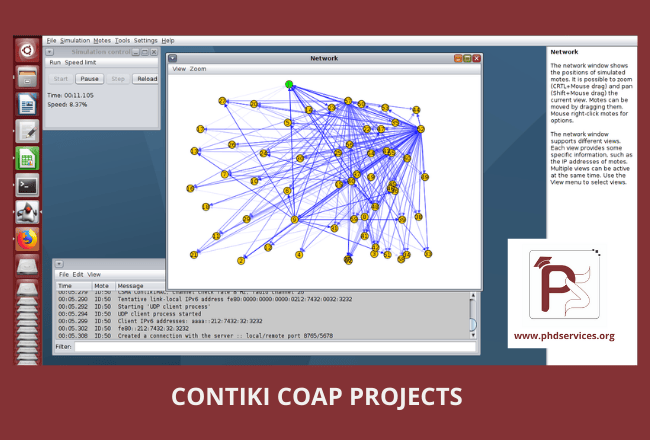Open the Motes menu
This screenshot has height=440, width=650.
102,41
